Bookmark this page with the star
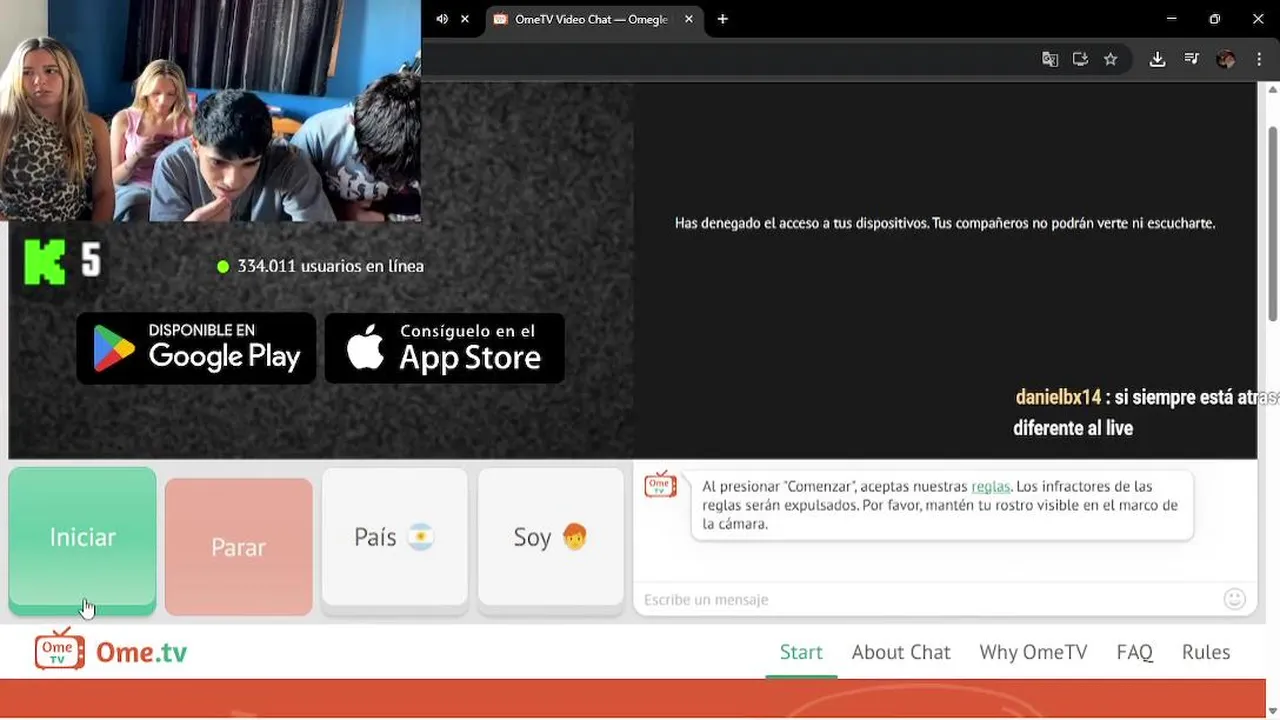 pyautogui.click(x=1110, y=59)
